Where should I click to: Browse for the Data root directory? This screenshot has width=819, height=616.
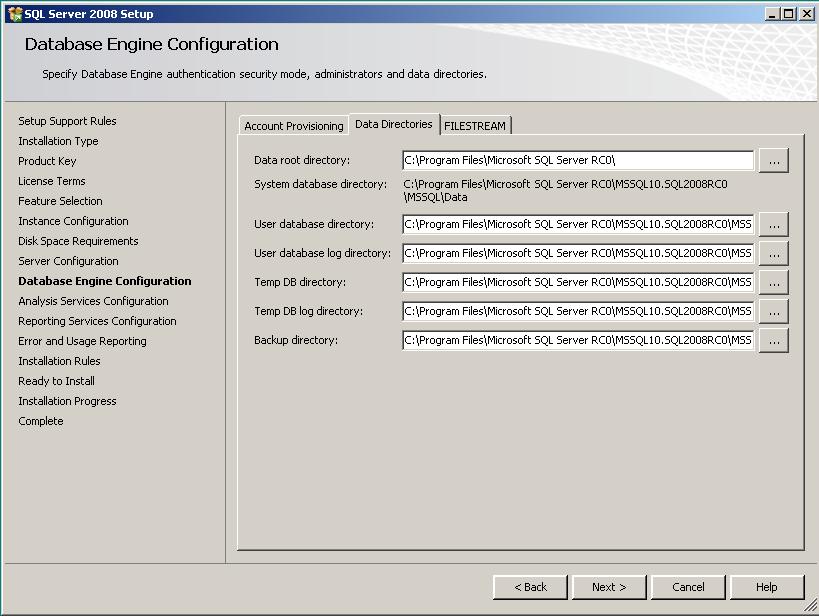click(x=774, y=160)
